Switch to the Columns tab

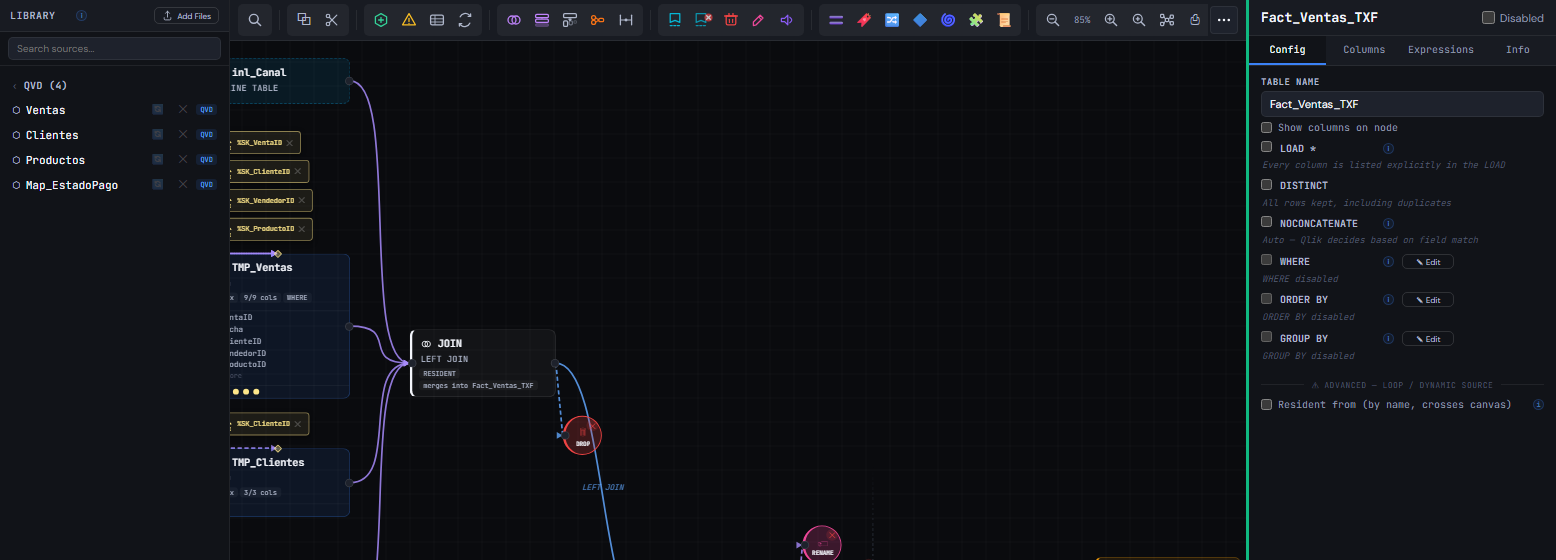tap(1364, 49)
